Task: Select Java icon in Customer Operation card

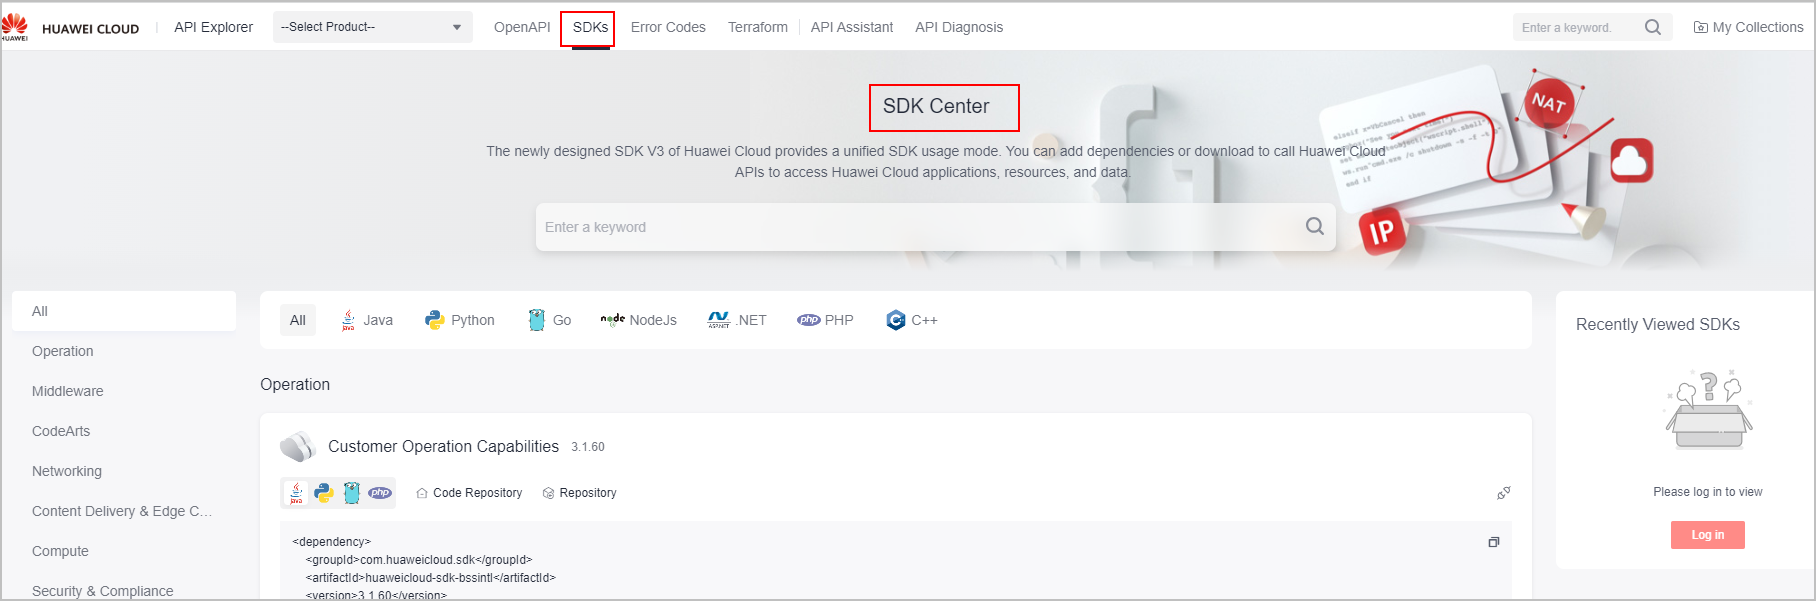Action: click(296, 493)
